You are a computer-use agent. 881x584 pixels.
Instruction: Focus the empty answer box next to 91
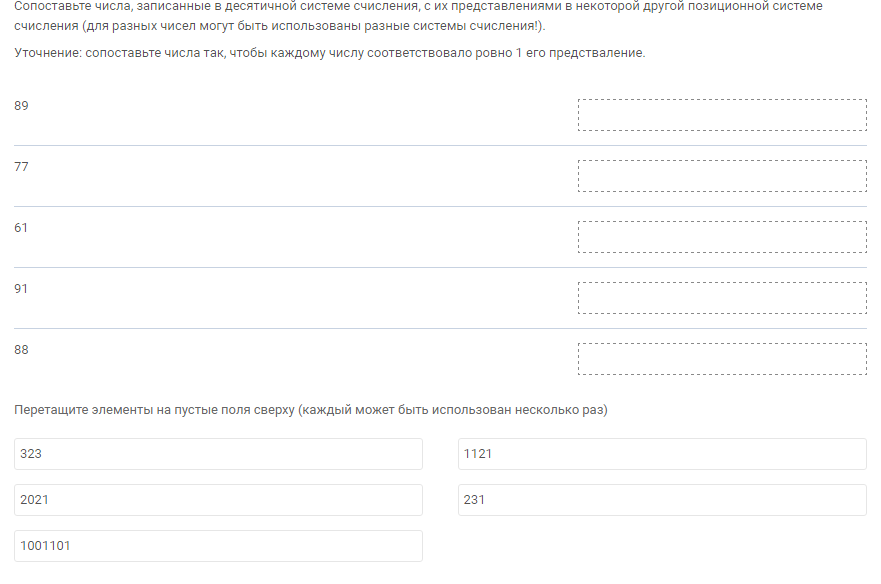tap(722, 298)
